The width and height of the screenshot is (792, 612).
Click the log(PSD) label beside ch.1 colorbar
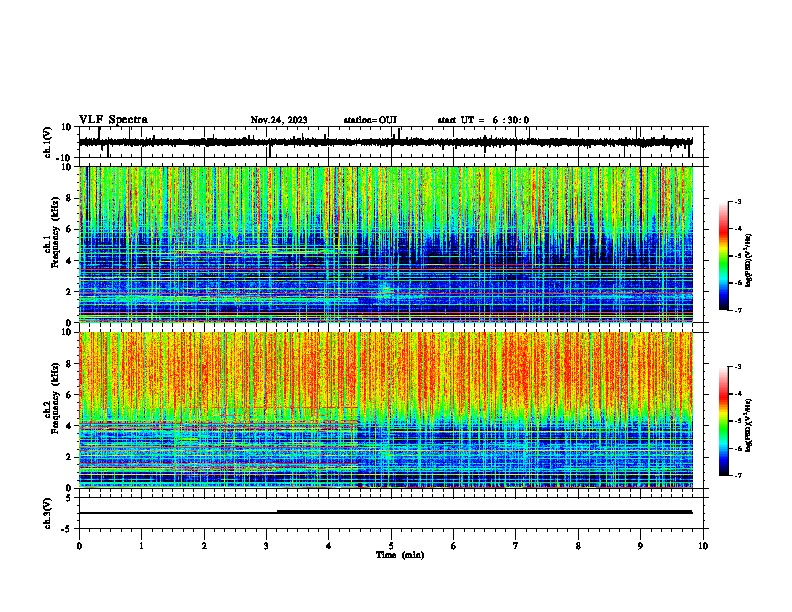(x=748, y=260)
